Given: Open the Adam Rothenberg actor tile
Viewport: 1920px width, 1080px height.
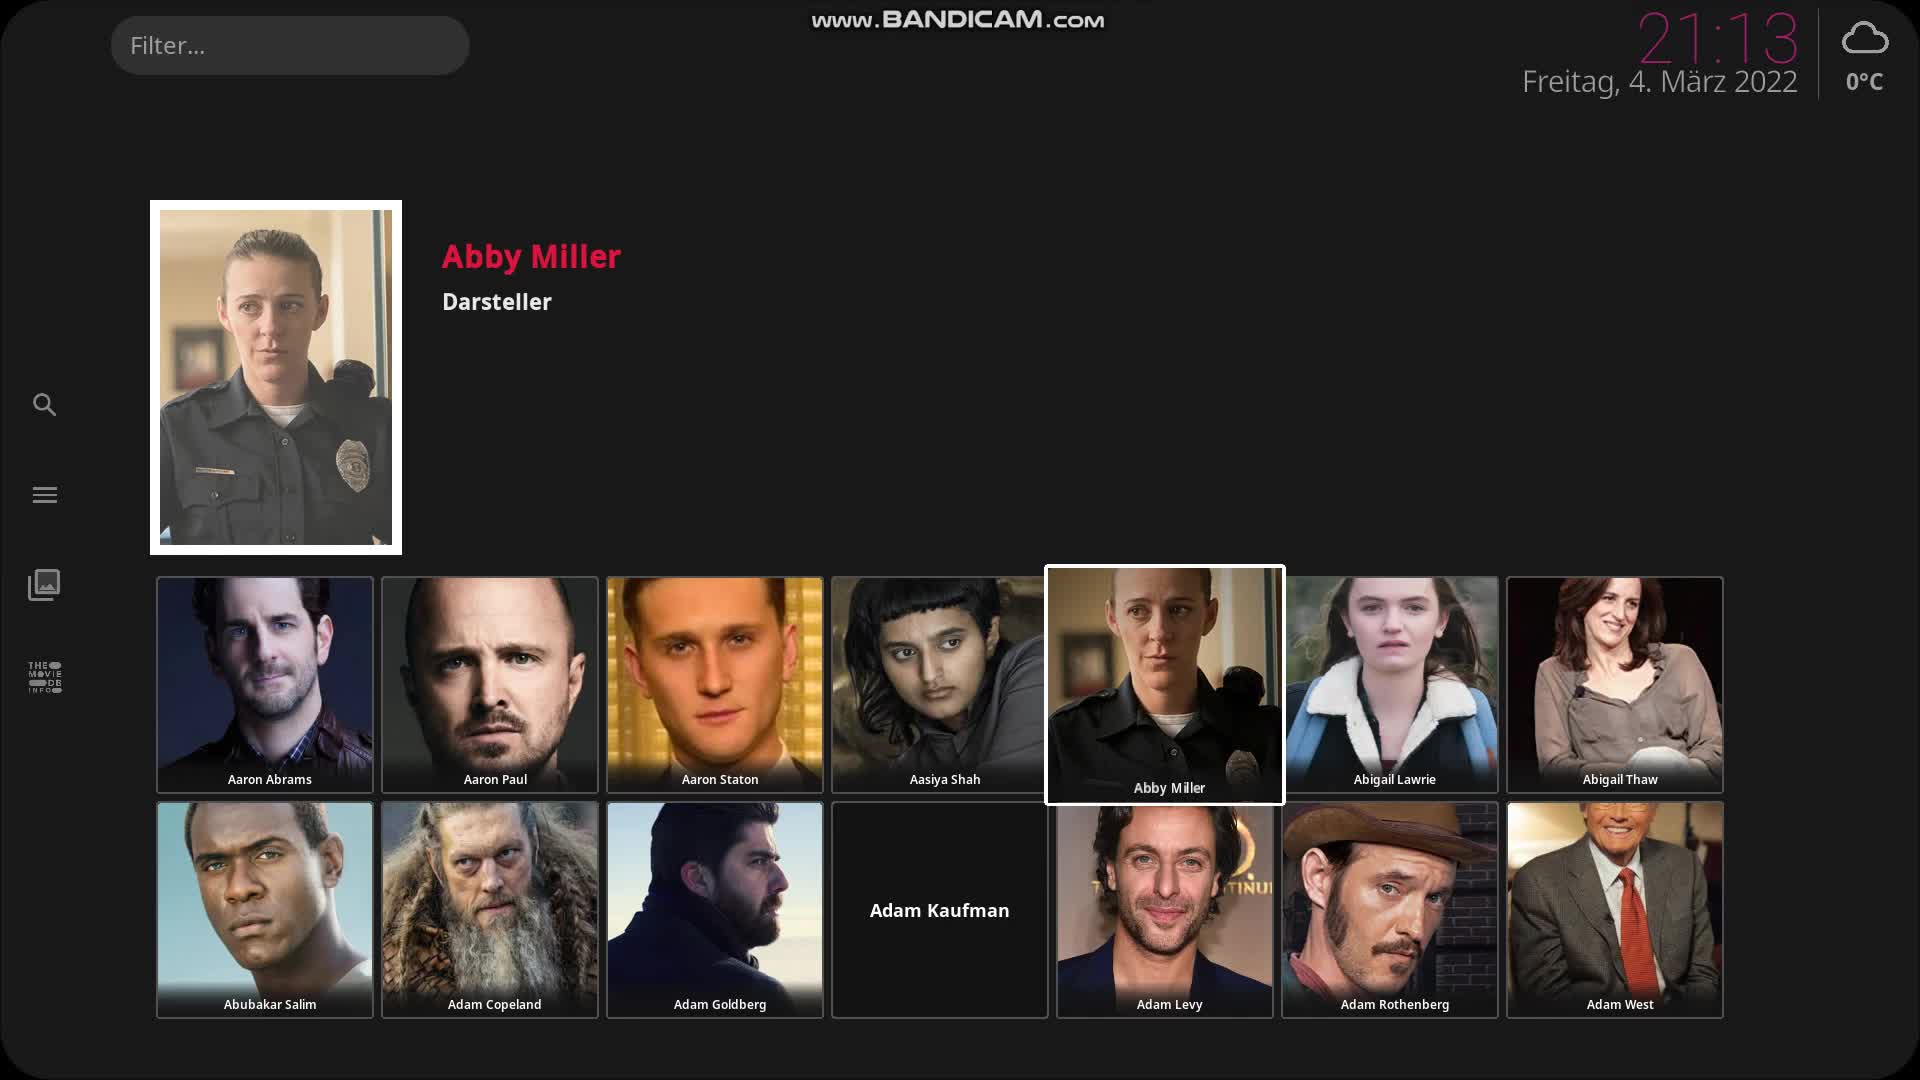Looking at the screenshot, I should [x=1390, y=910].
